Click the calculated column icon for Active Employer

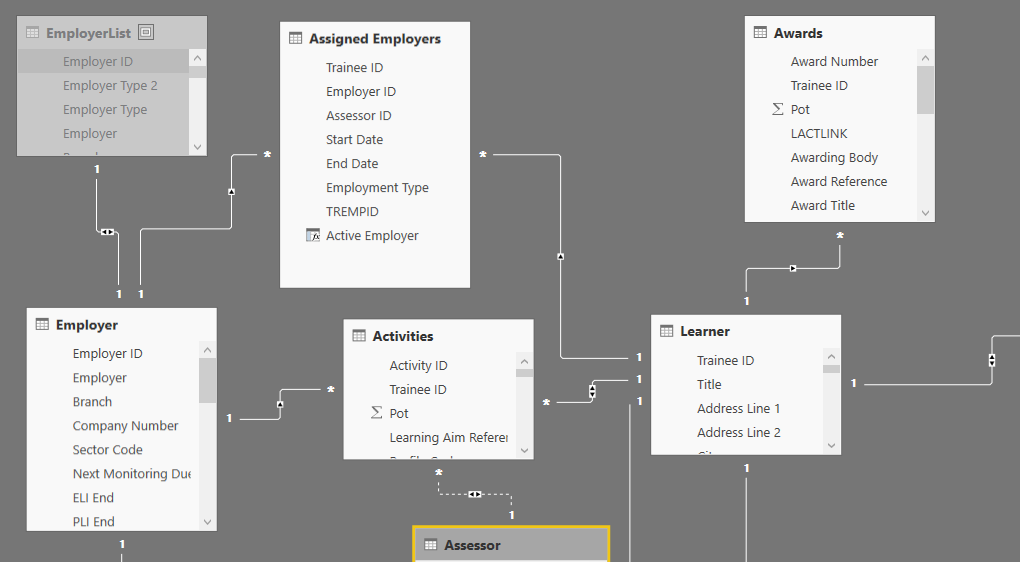point(313,235)
